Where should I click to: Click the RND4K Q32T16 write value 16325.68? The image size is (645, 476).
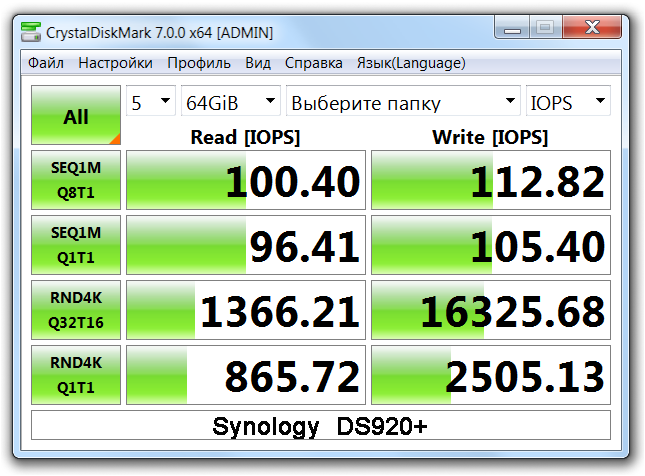pos(491,310)
